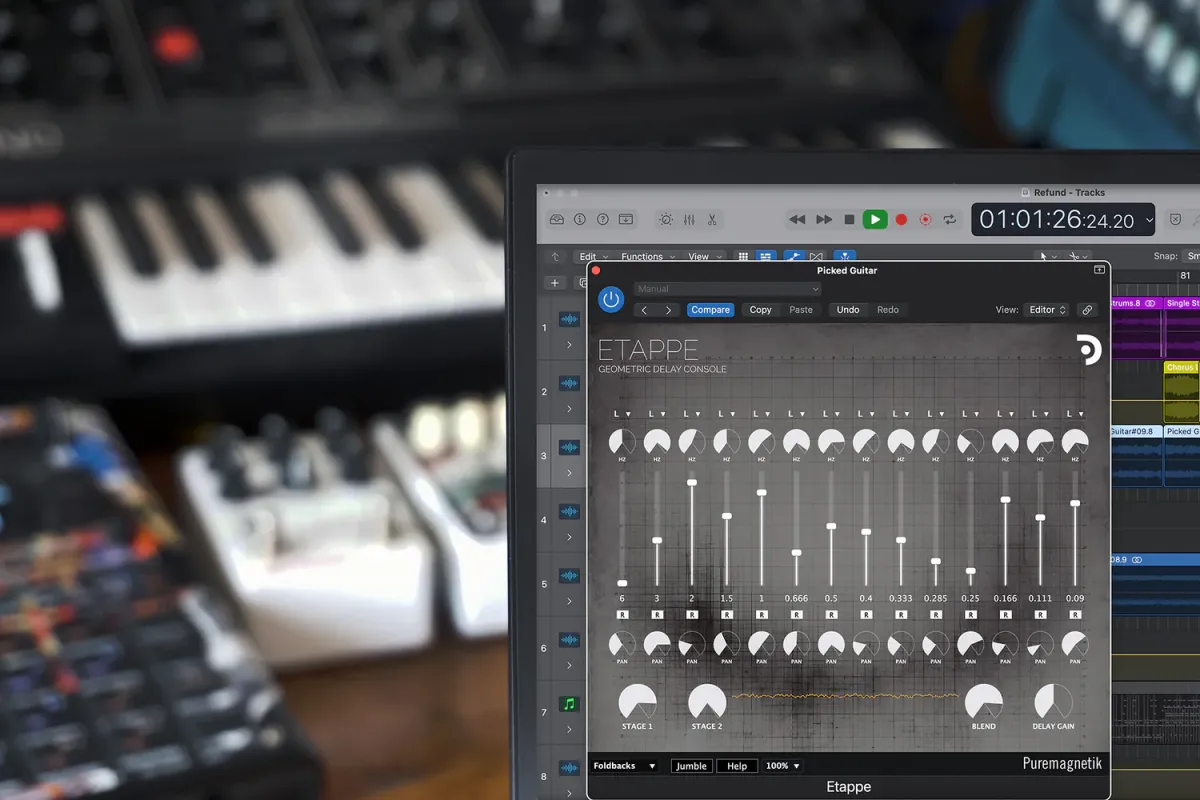The width and height of the screenshot is (1200, 800).
Task: Click Paste in the plugin header
Action: click(801, 310)
